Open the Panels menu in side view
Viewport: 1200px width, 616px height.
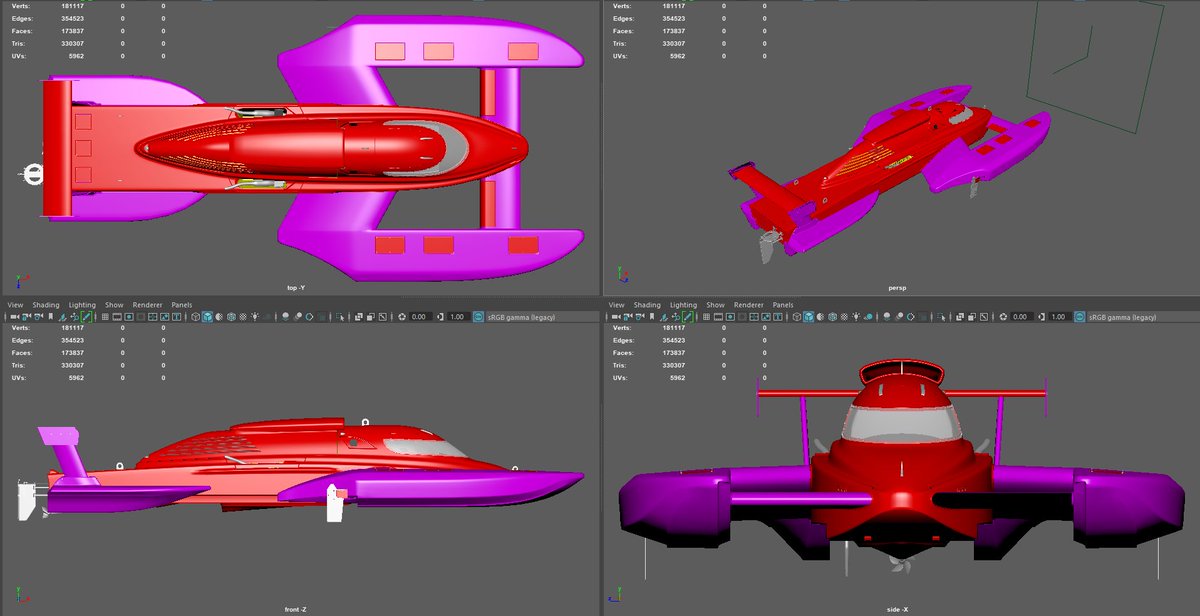pos(783,305)
